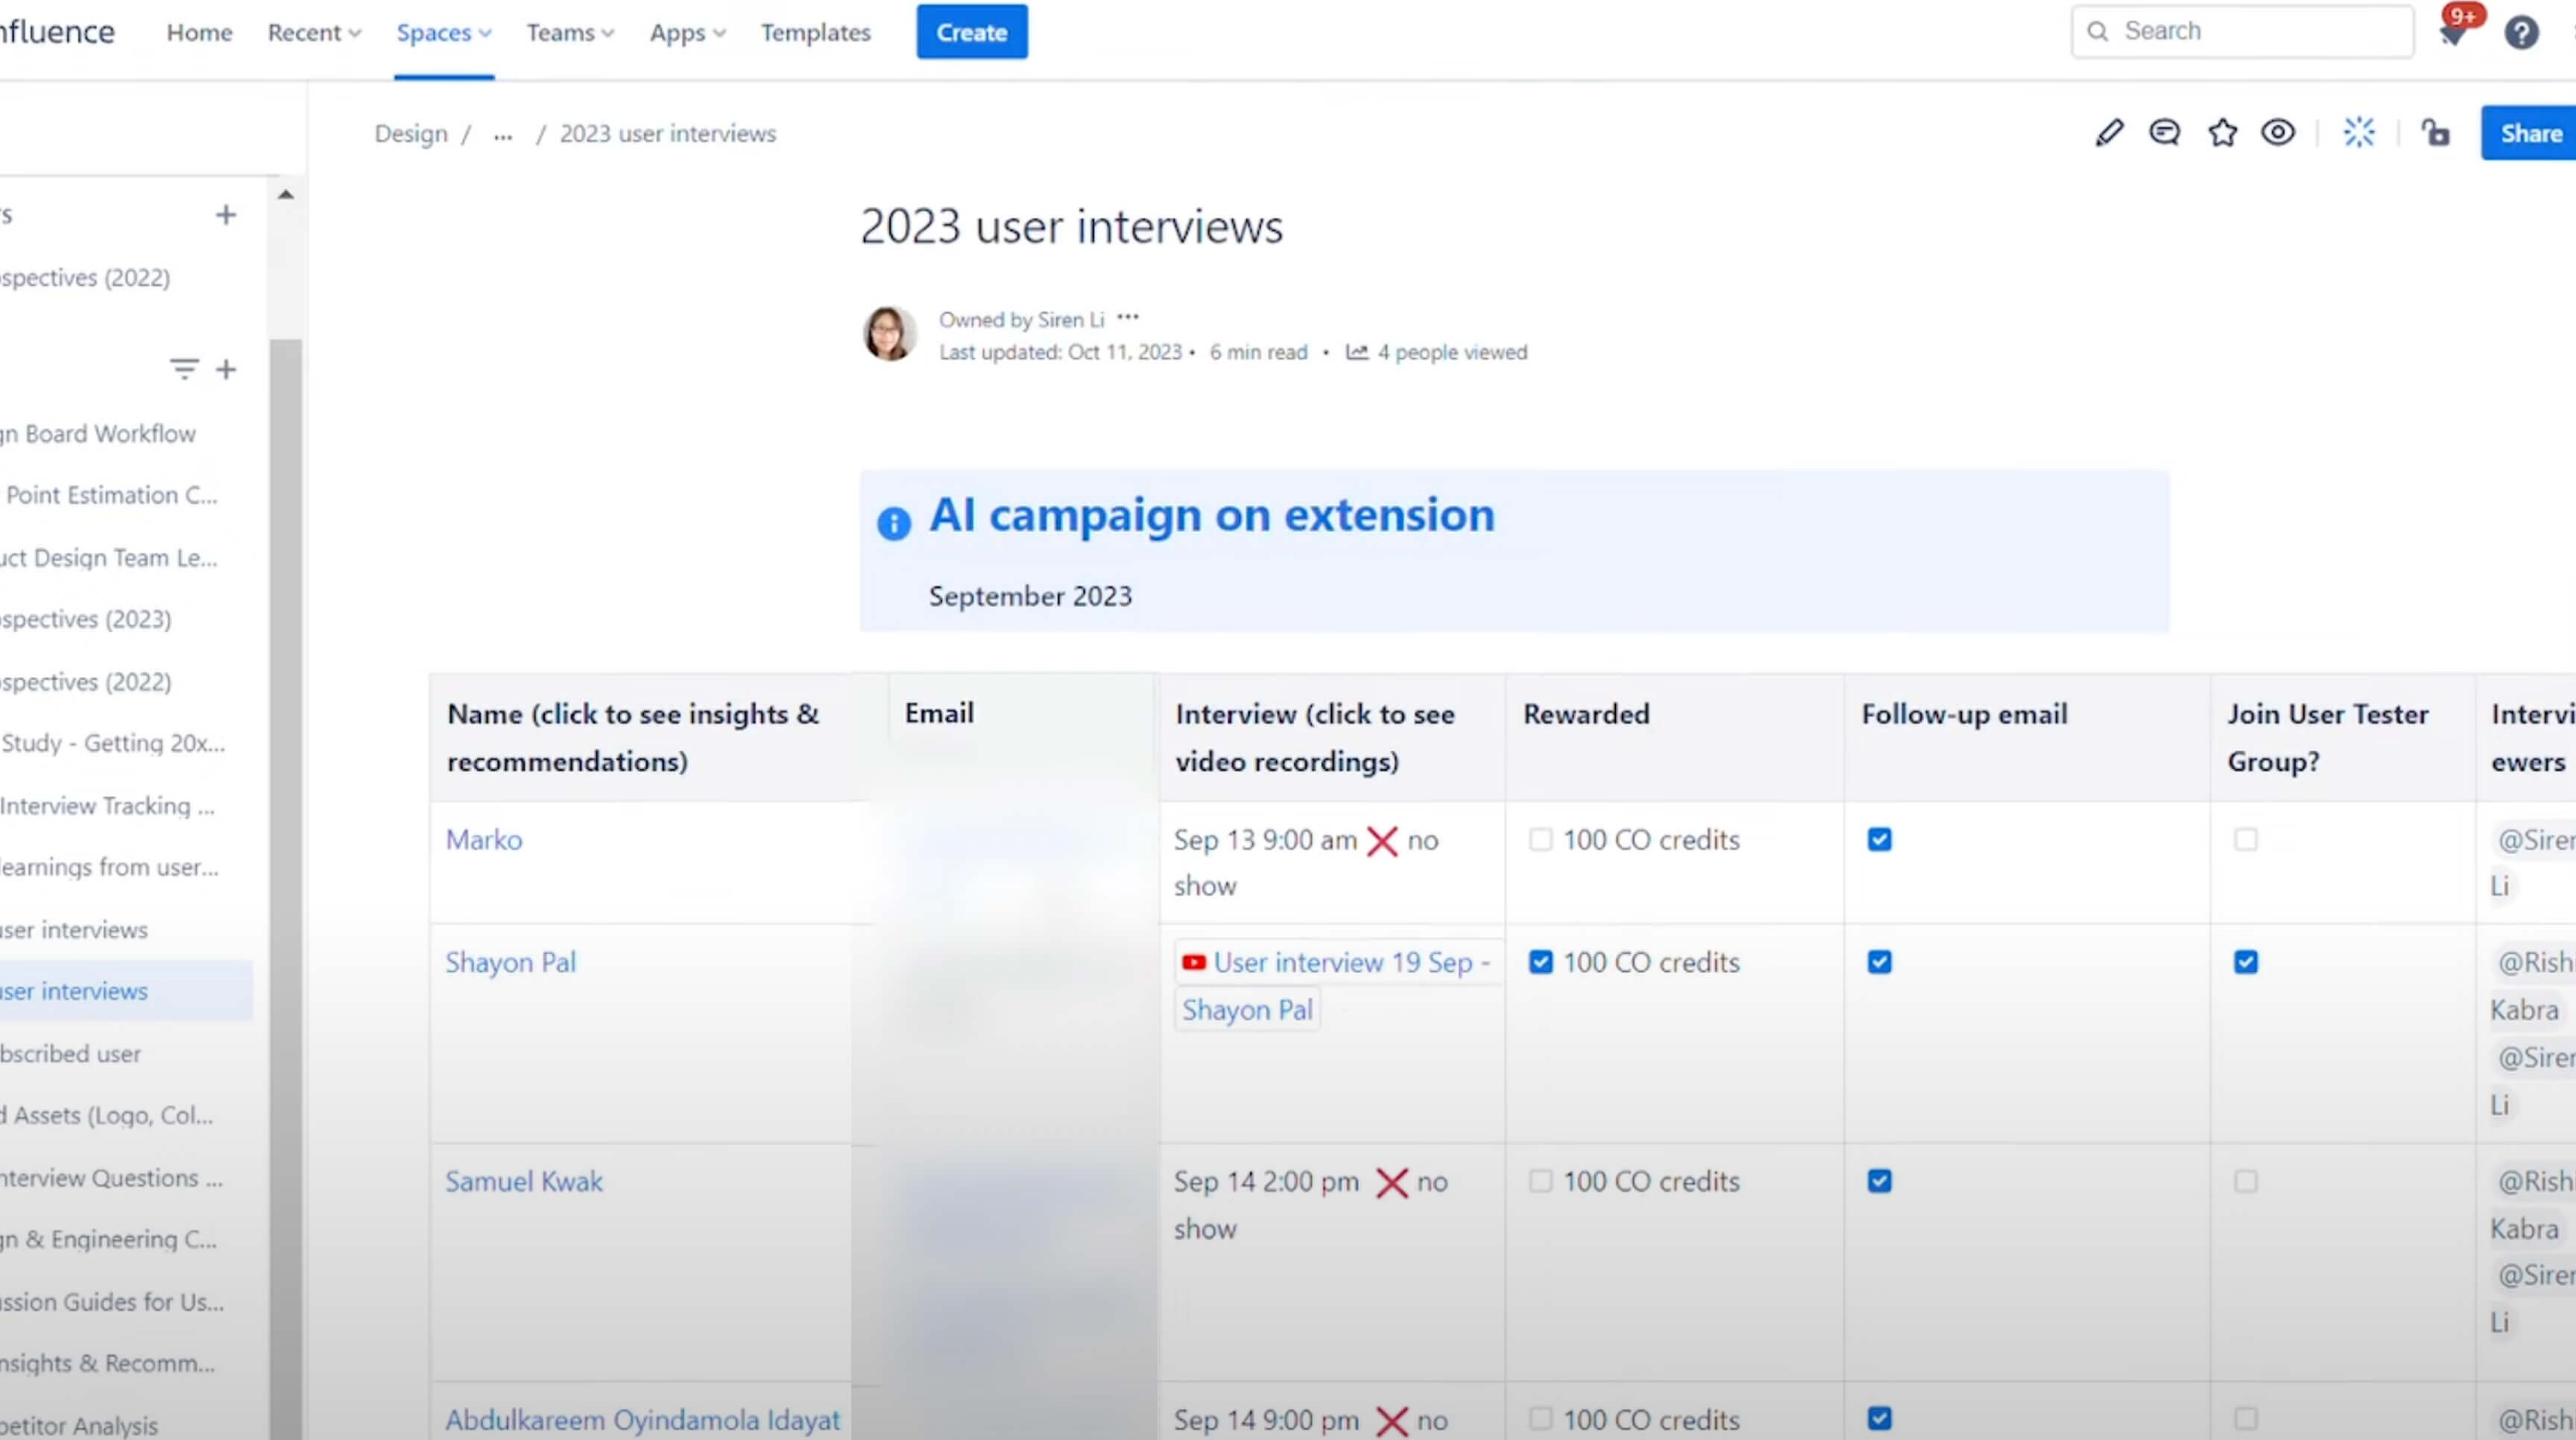This screenshot has width=2576, height=1440.
Task: Uncheck Samuel Kwak's follow-up email checkbox
Action: (x=1880, y=1181)
